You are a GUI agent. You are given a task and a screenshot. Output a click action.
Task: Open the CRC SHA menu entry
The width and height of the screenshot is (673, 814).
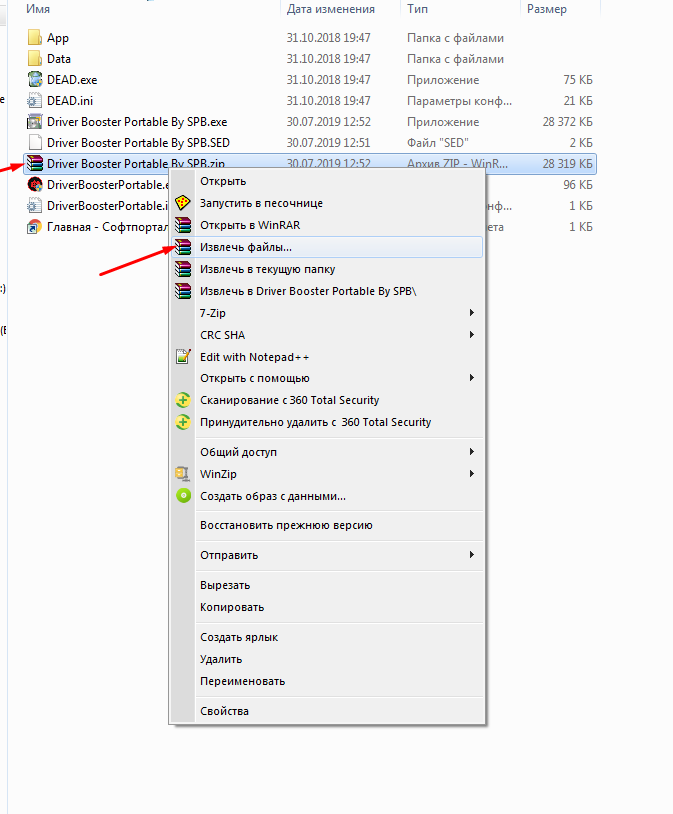pos(327,335)
